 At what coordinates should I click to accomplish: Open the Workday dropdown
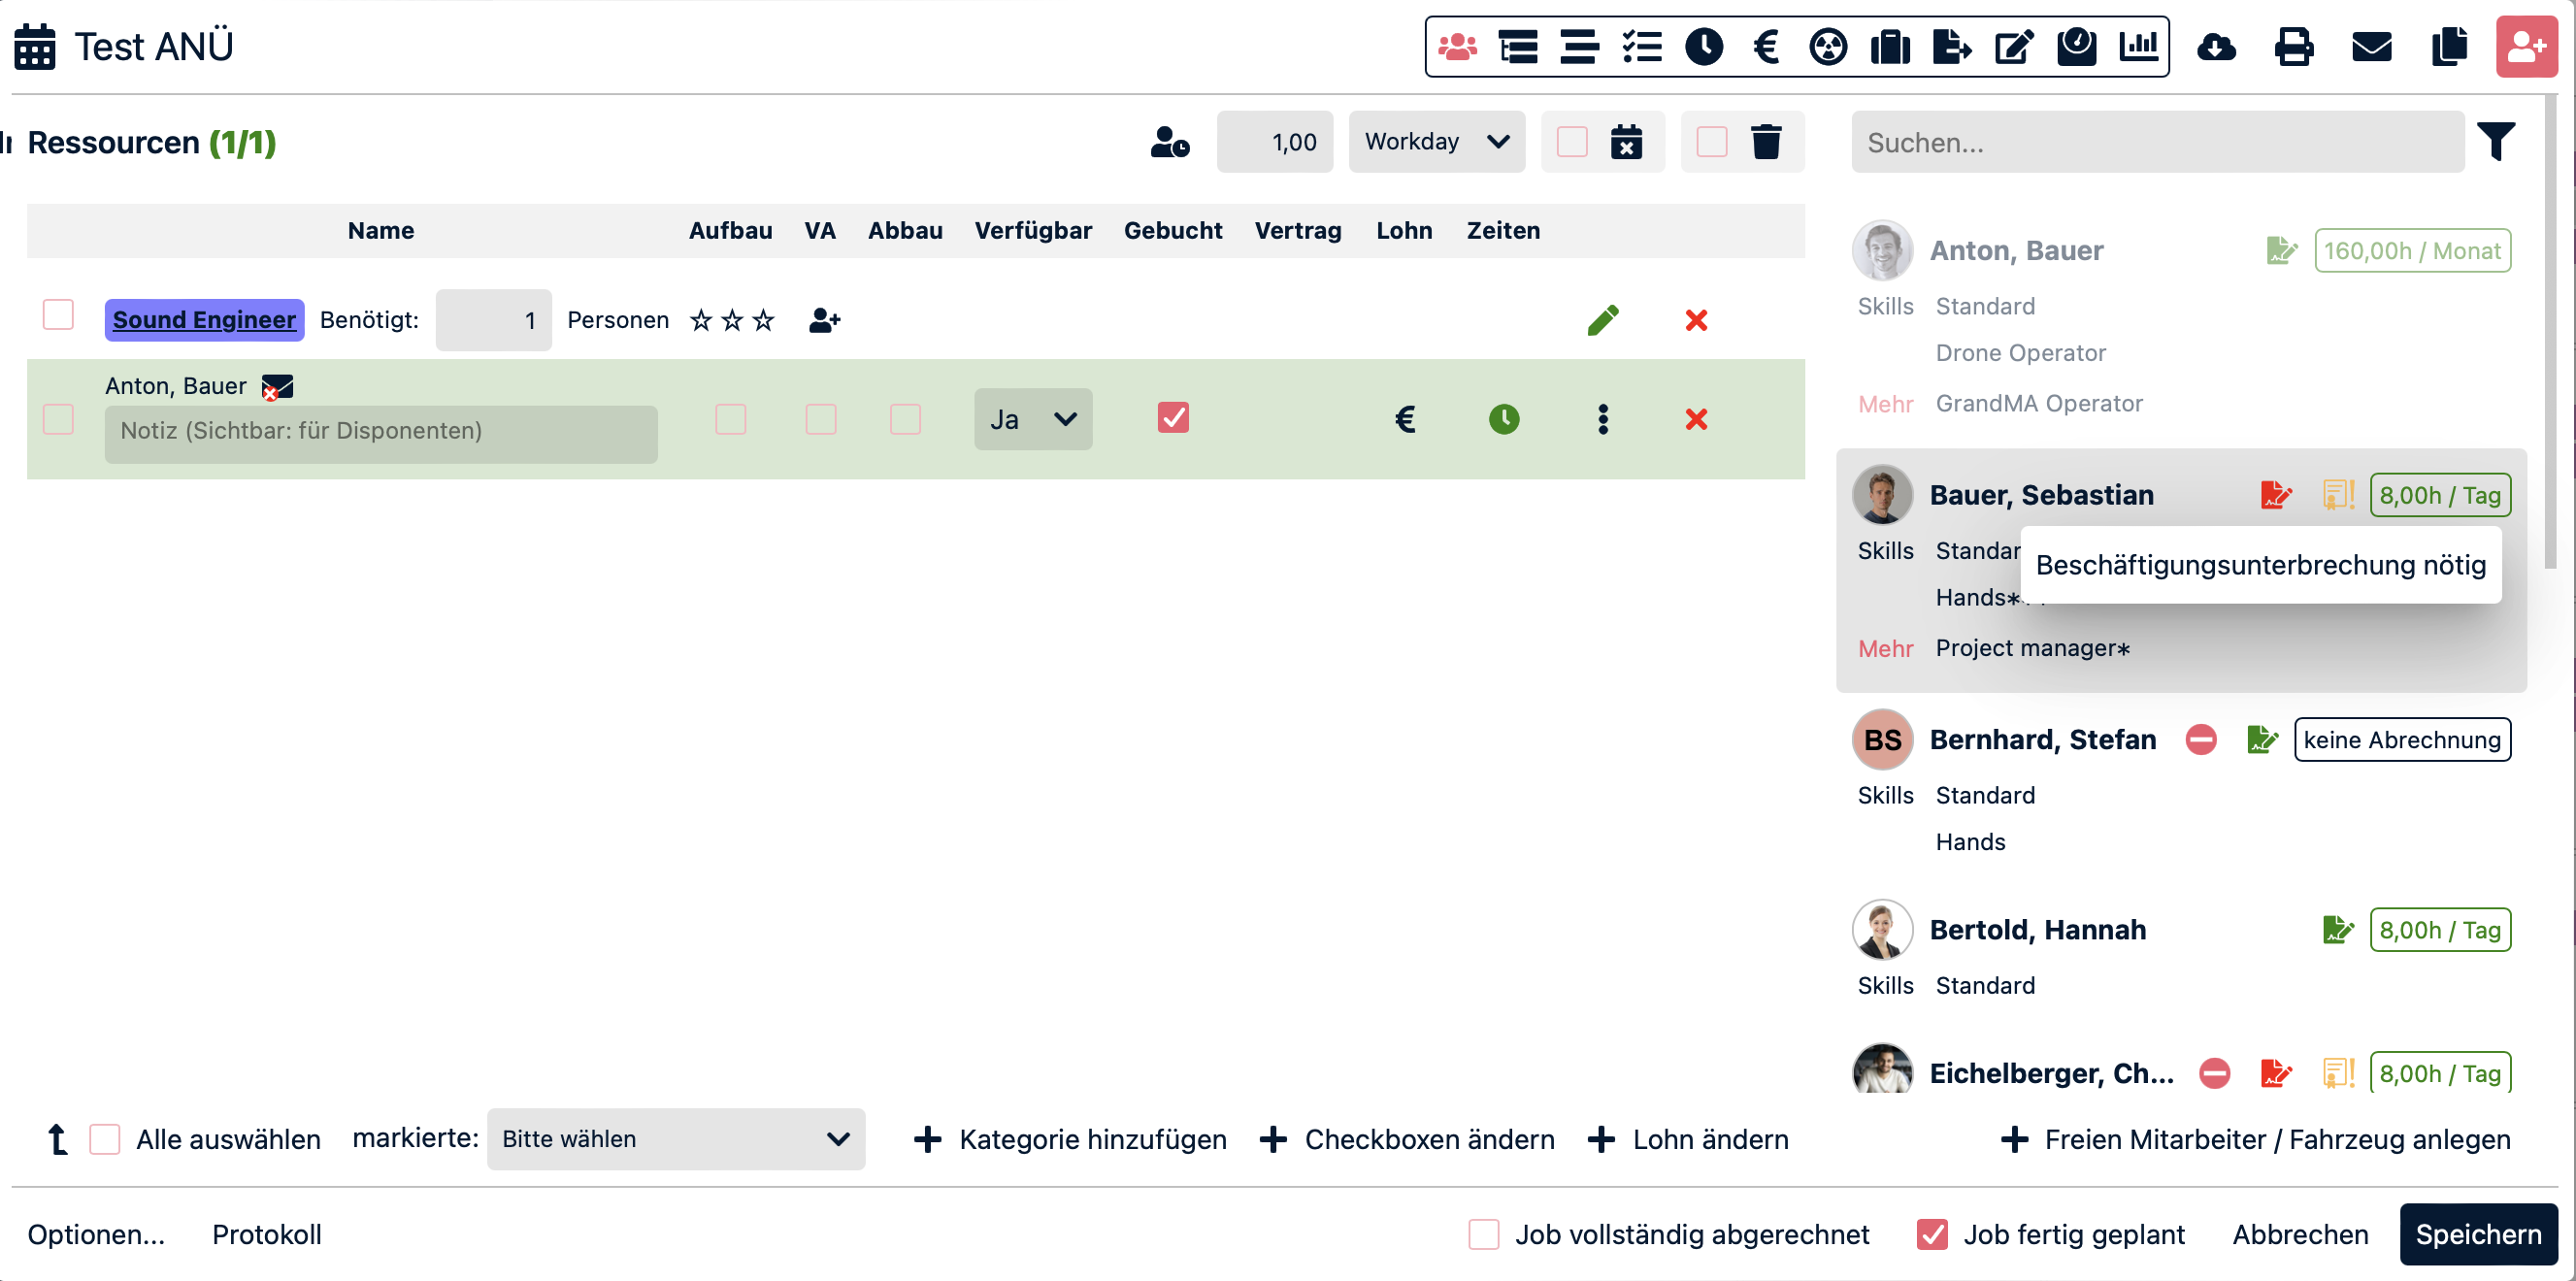click(1436, 142)
